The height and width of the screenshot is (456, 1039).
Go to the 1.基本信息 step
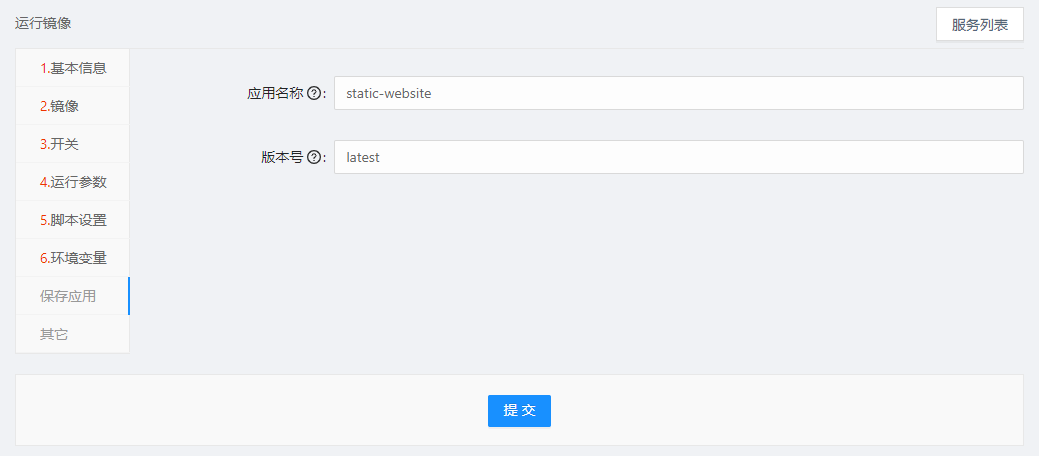point(73,68)
